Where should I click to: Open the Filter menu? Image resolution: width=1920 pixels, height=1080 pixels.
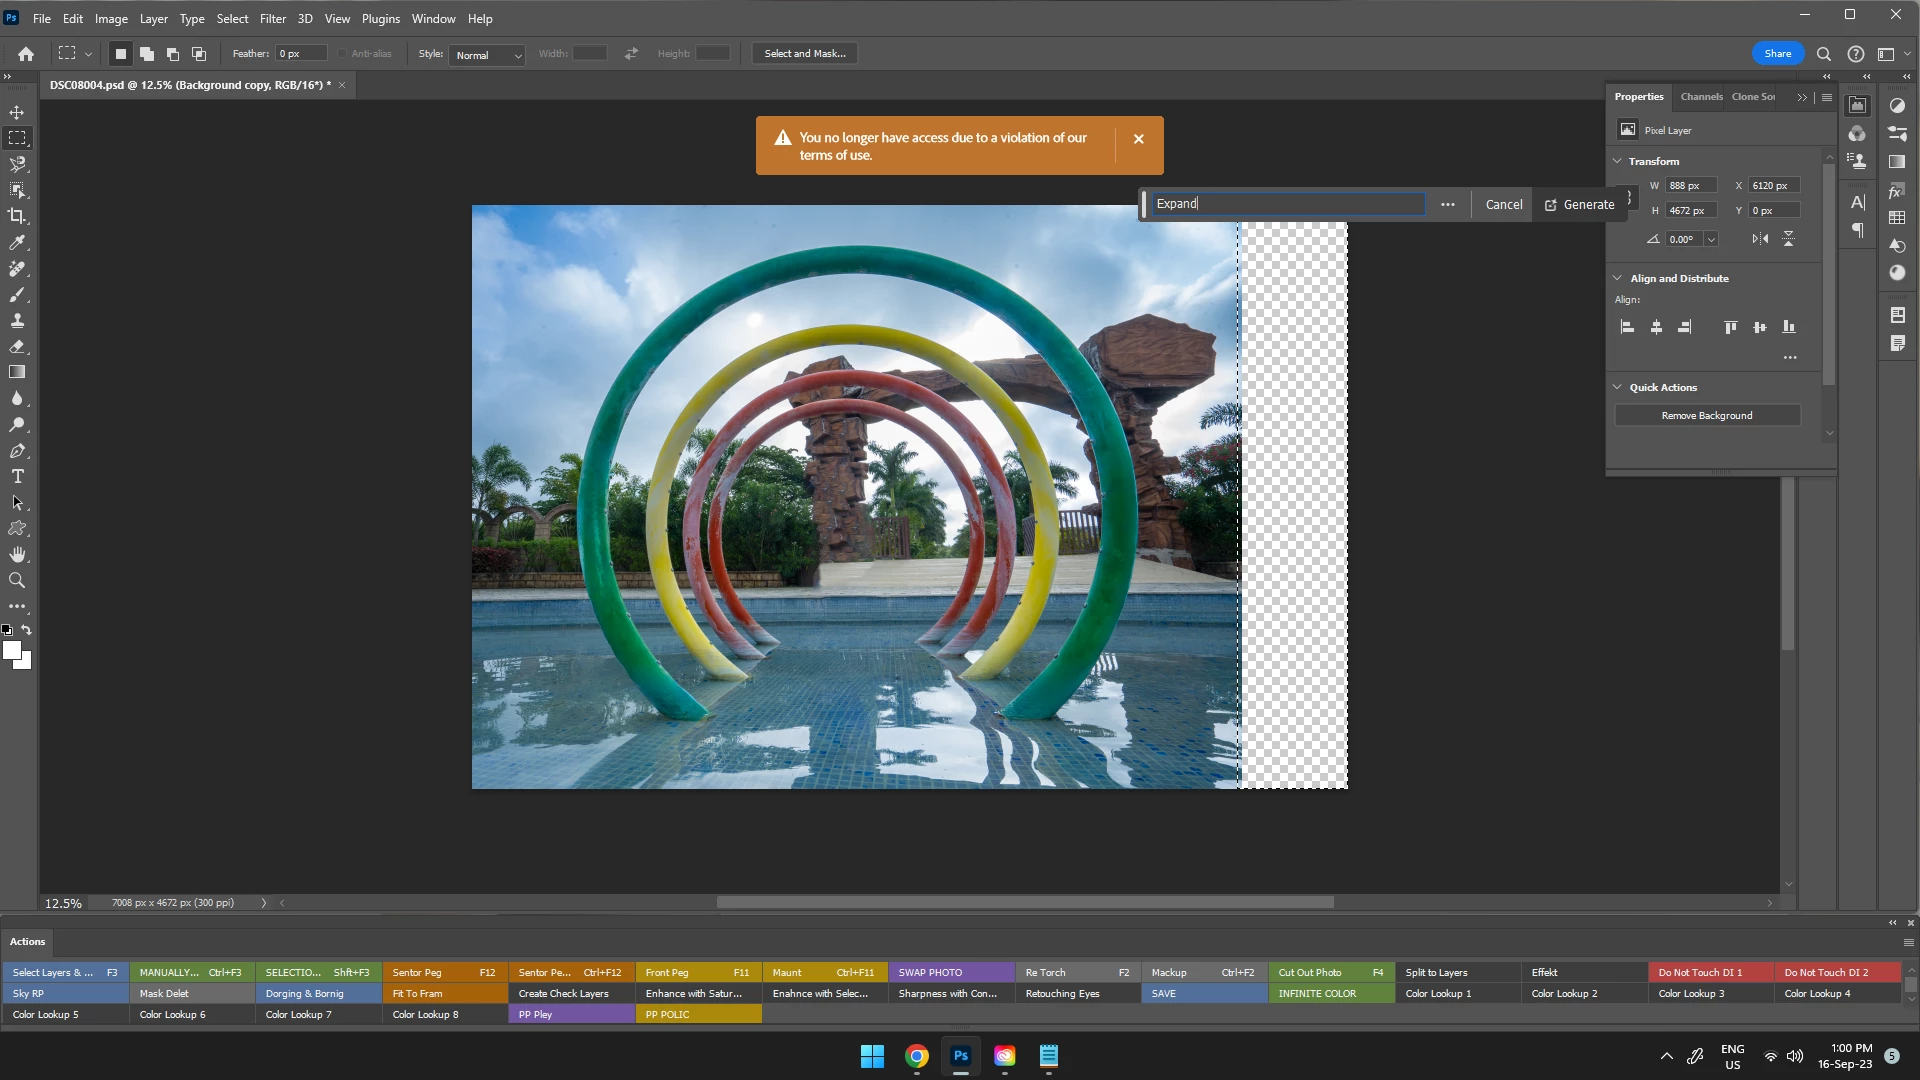coord(272,18)
